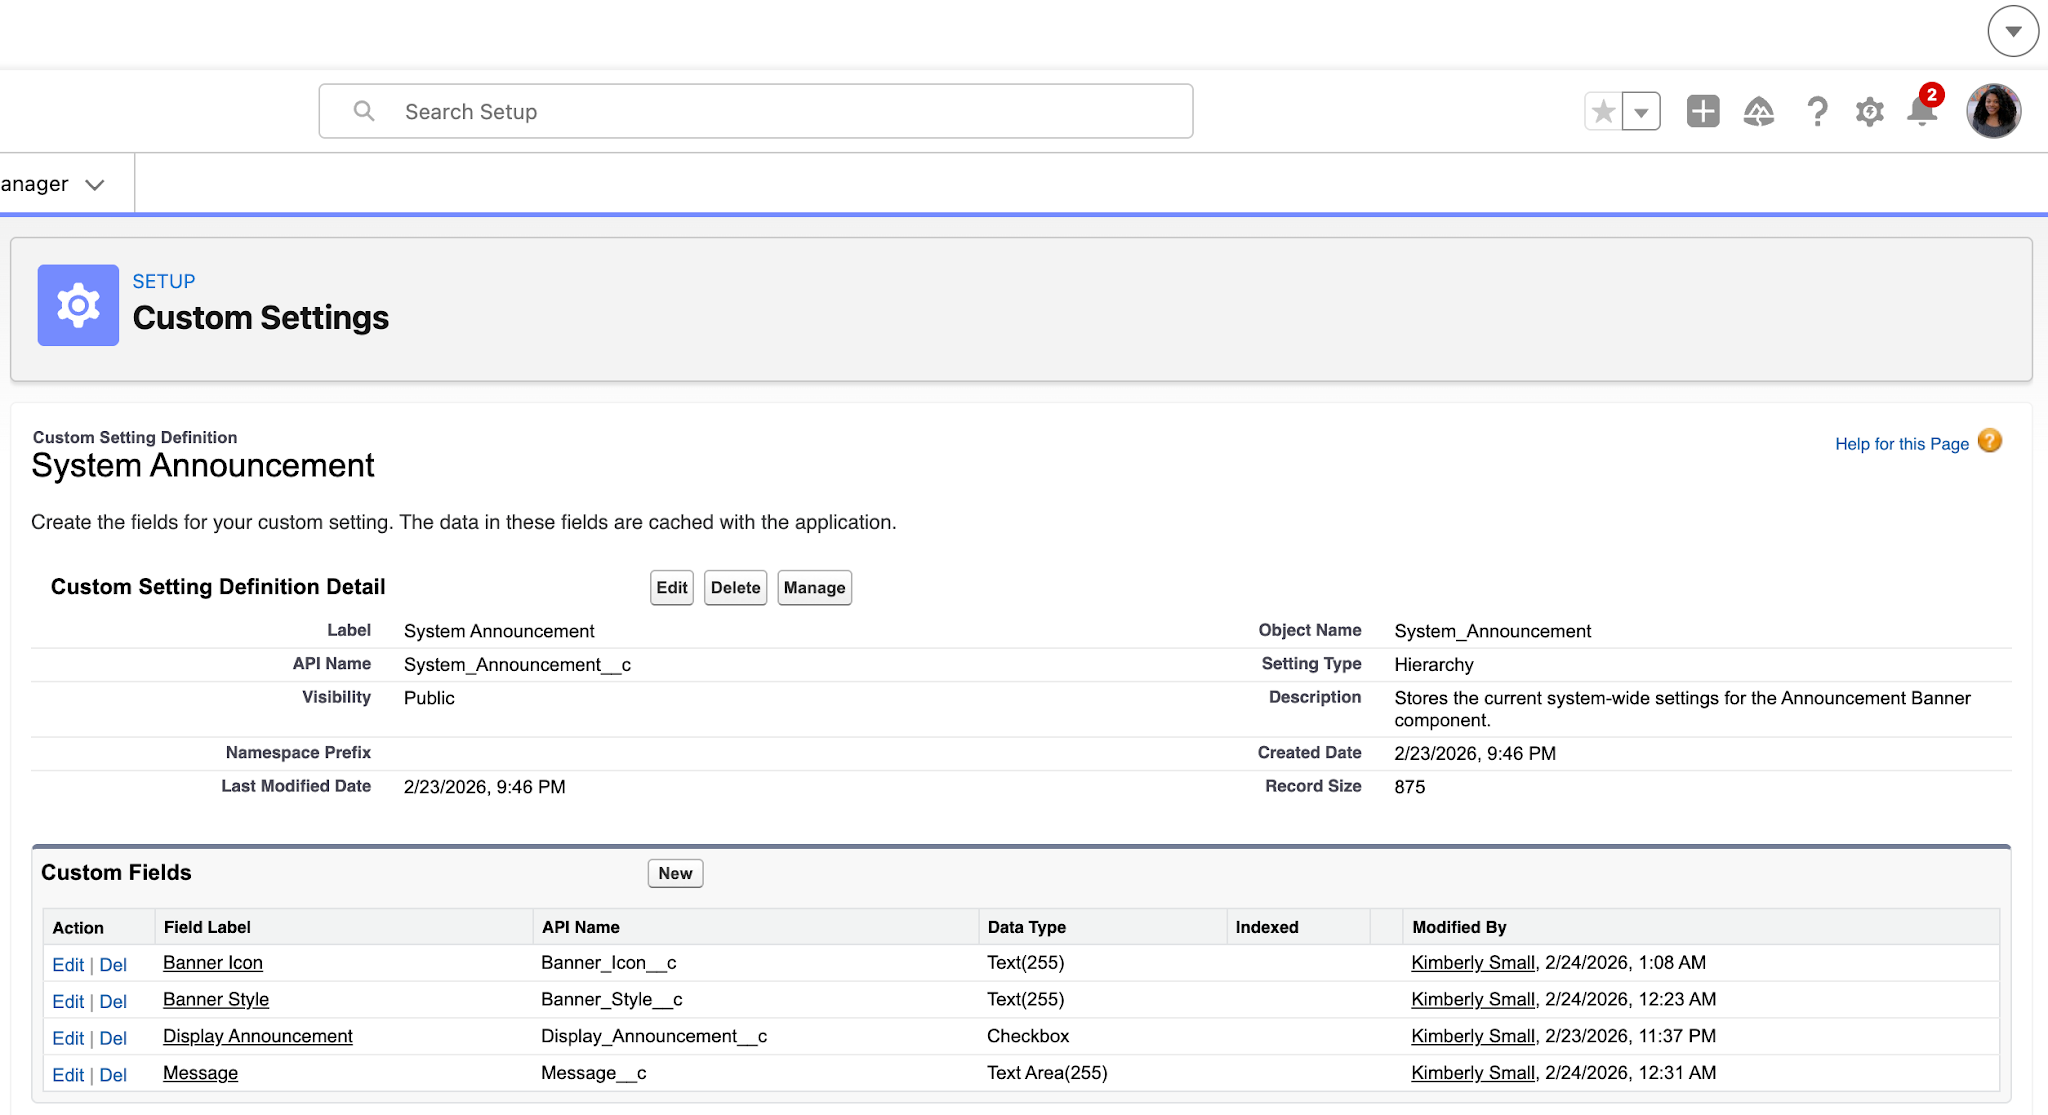Open the Guidance Center trailhead icon

click(1759, 111)
